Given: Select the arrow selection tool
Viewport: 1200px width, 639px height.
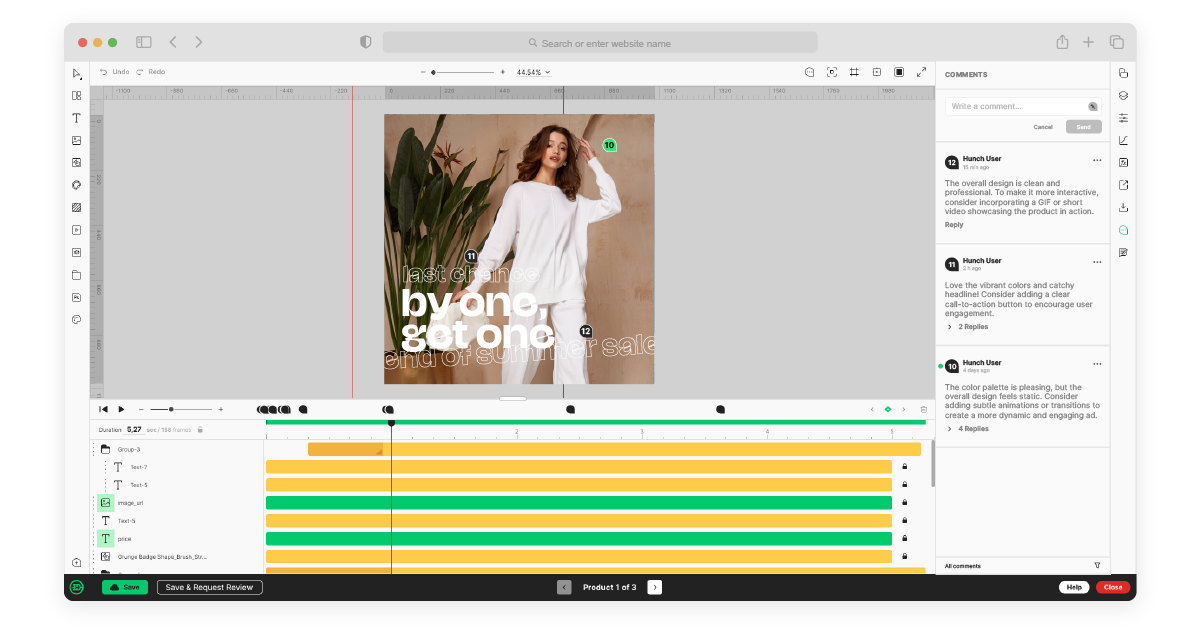Looking at the screenshot, I should click(x=75, y=72).
